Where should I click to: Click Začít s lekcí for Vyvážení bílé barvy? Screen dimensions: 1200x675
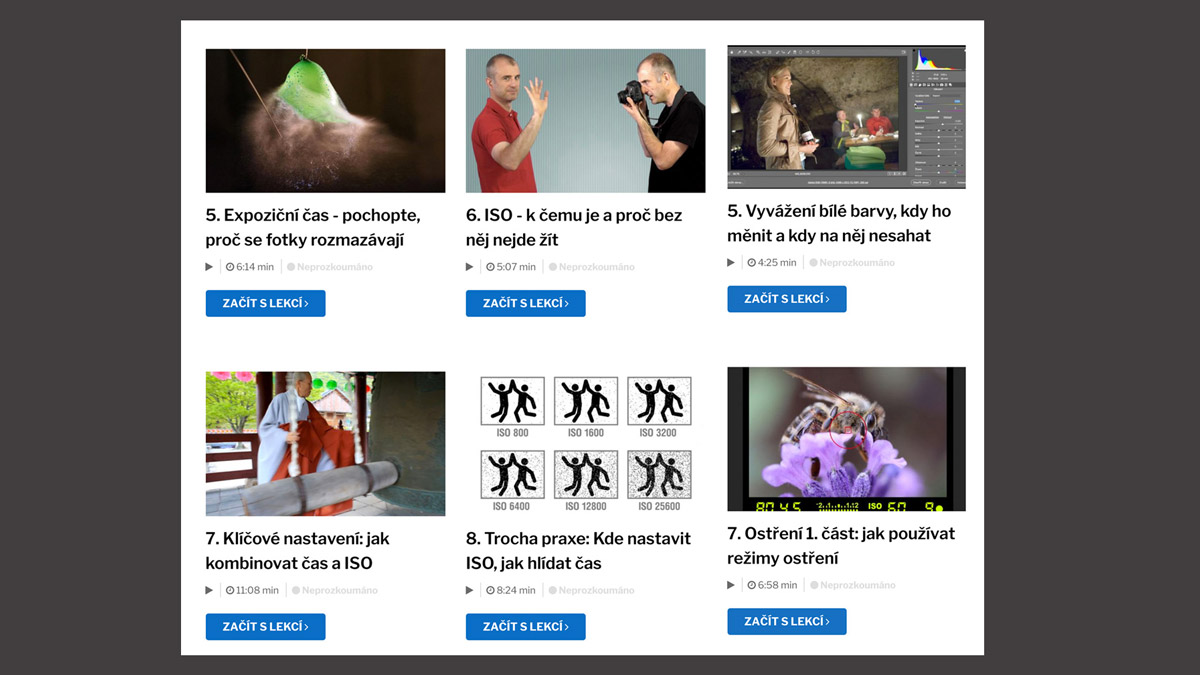pos(786,299)
